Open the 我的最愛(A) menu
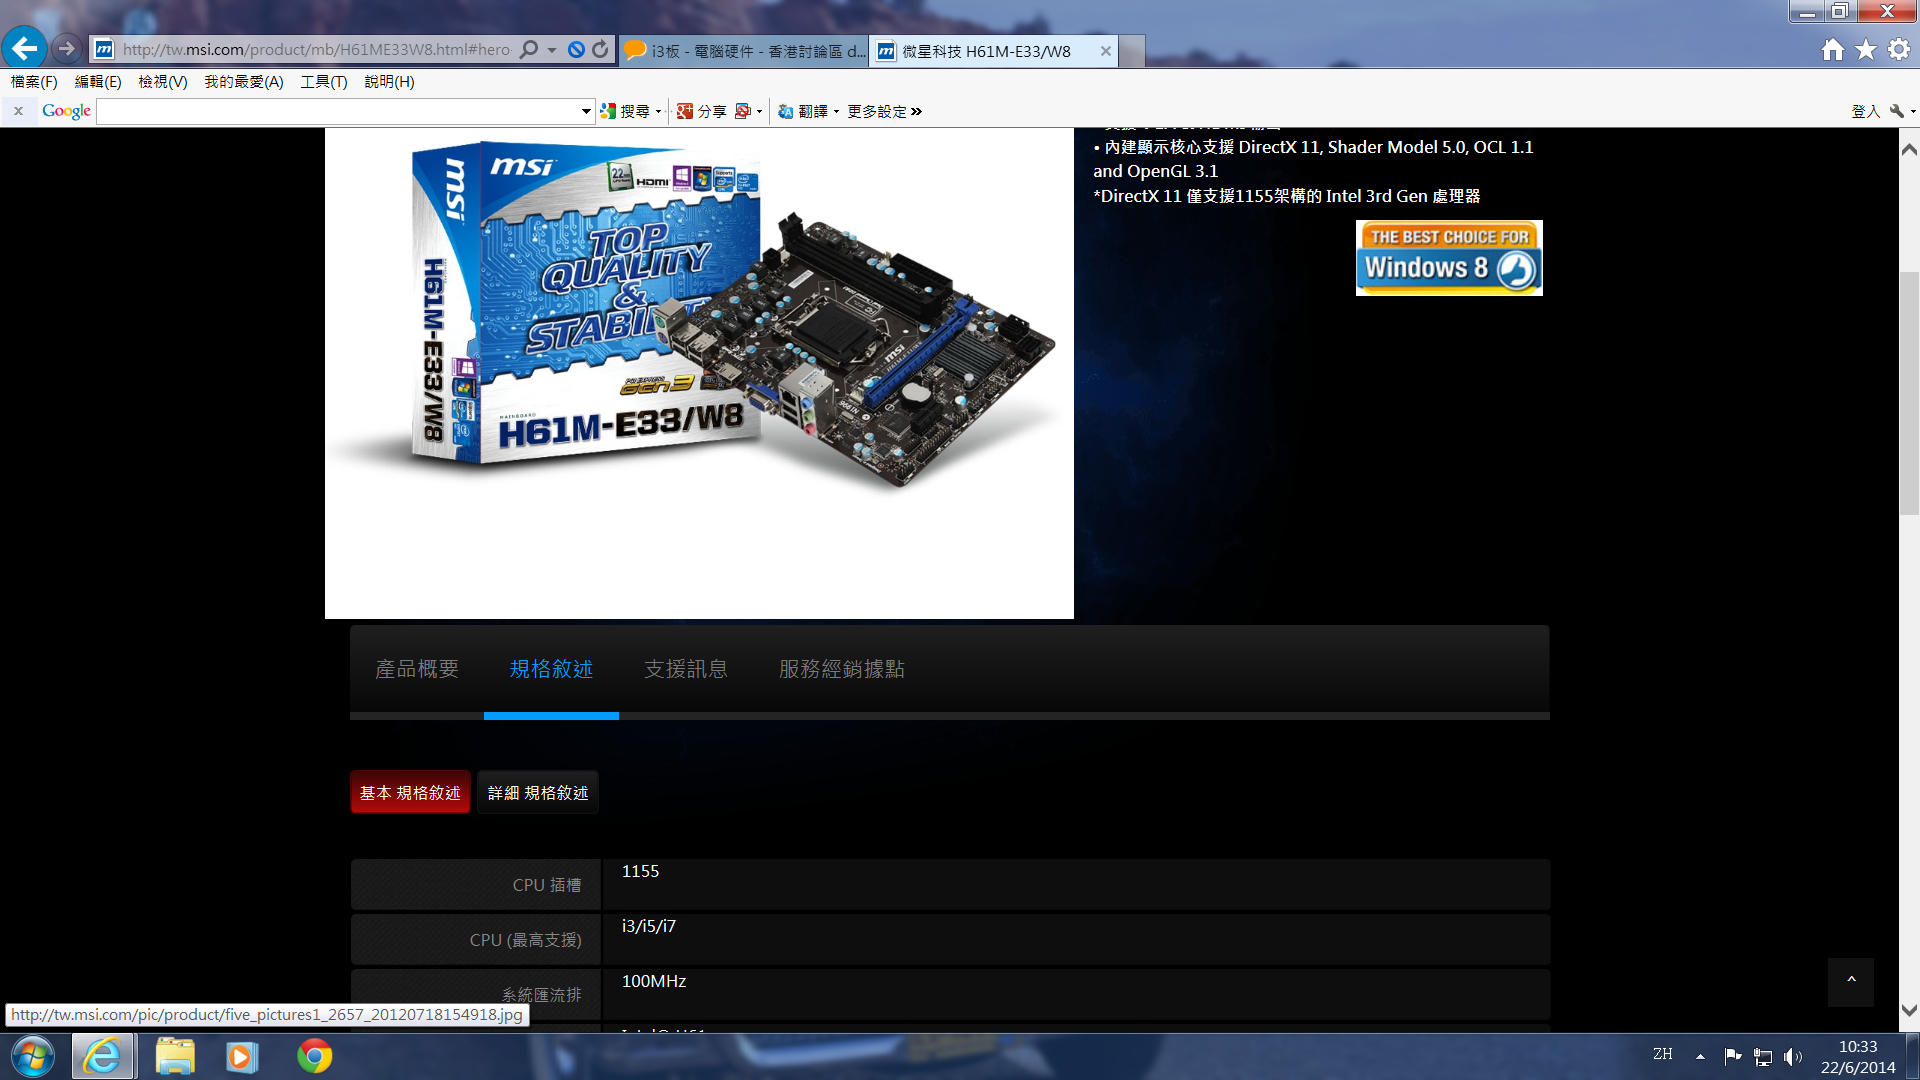1920x1080 pixels. pos(244,82)
